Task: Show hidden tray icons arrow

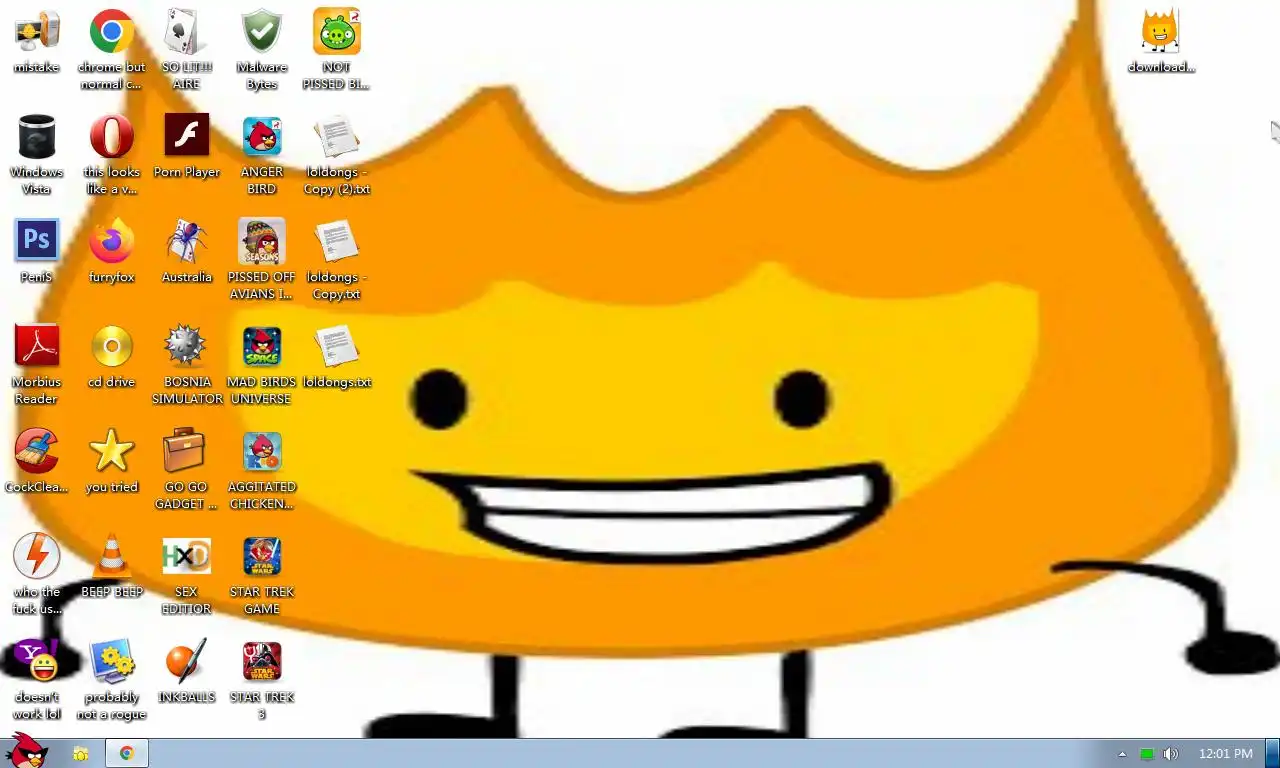Action: 1122,754
